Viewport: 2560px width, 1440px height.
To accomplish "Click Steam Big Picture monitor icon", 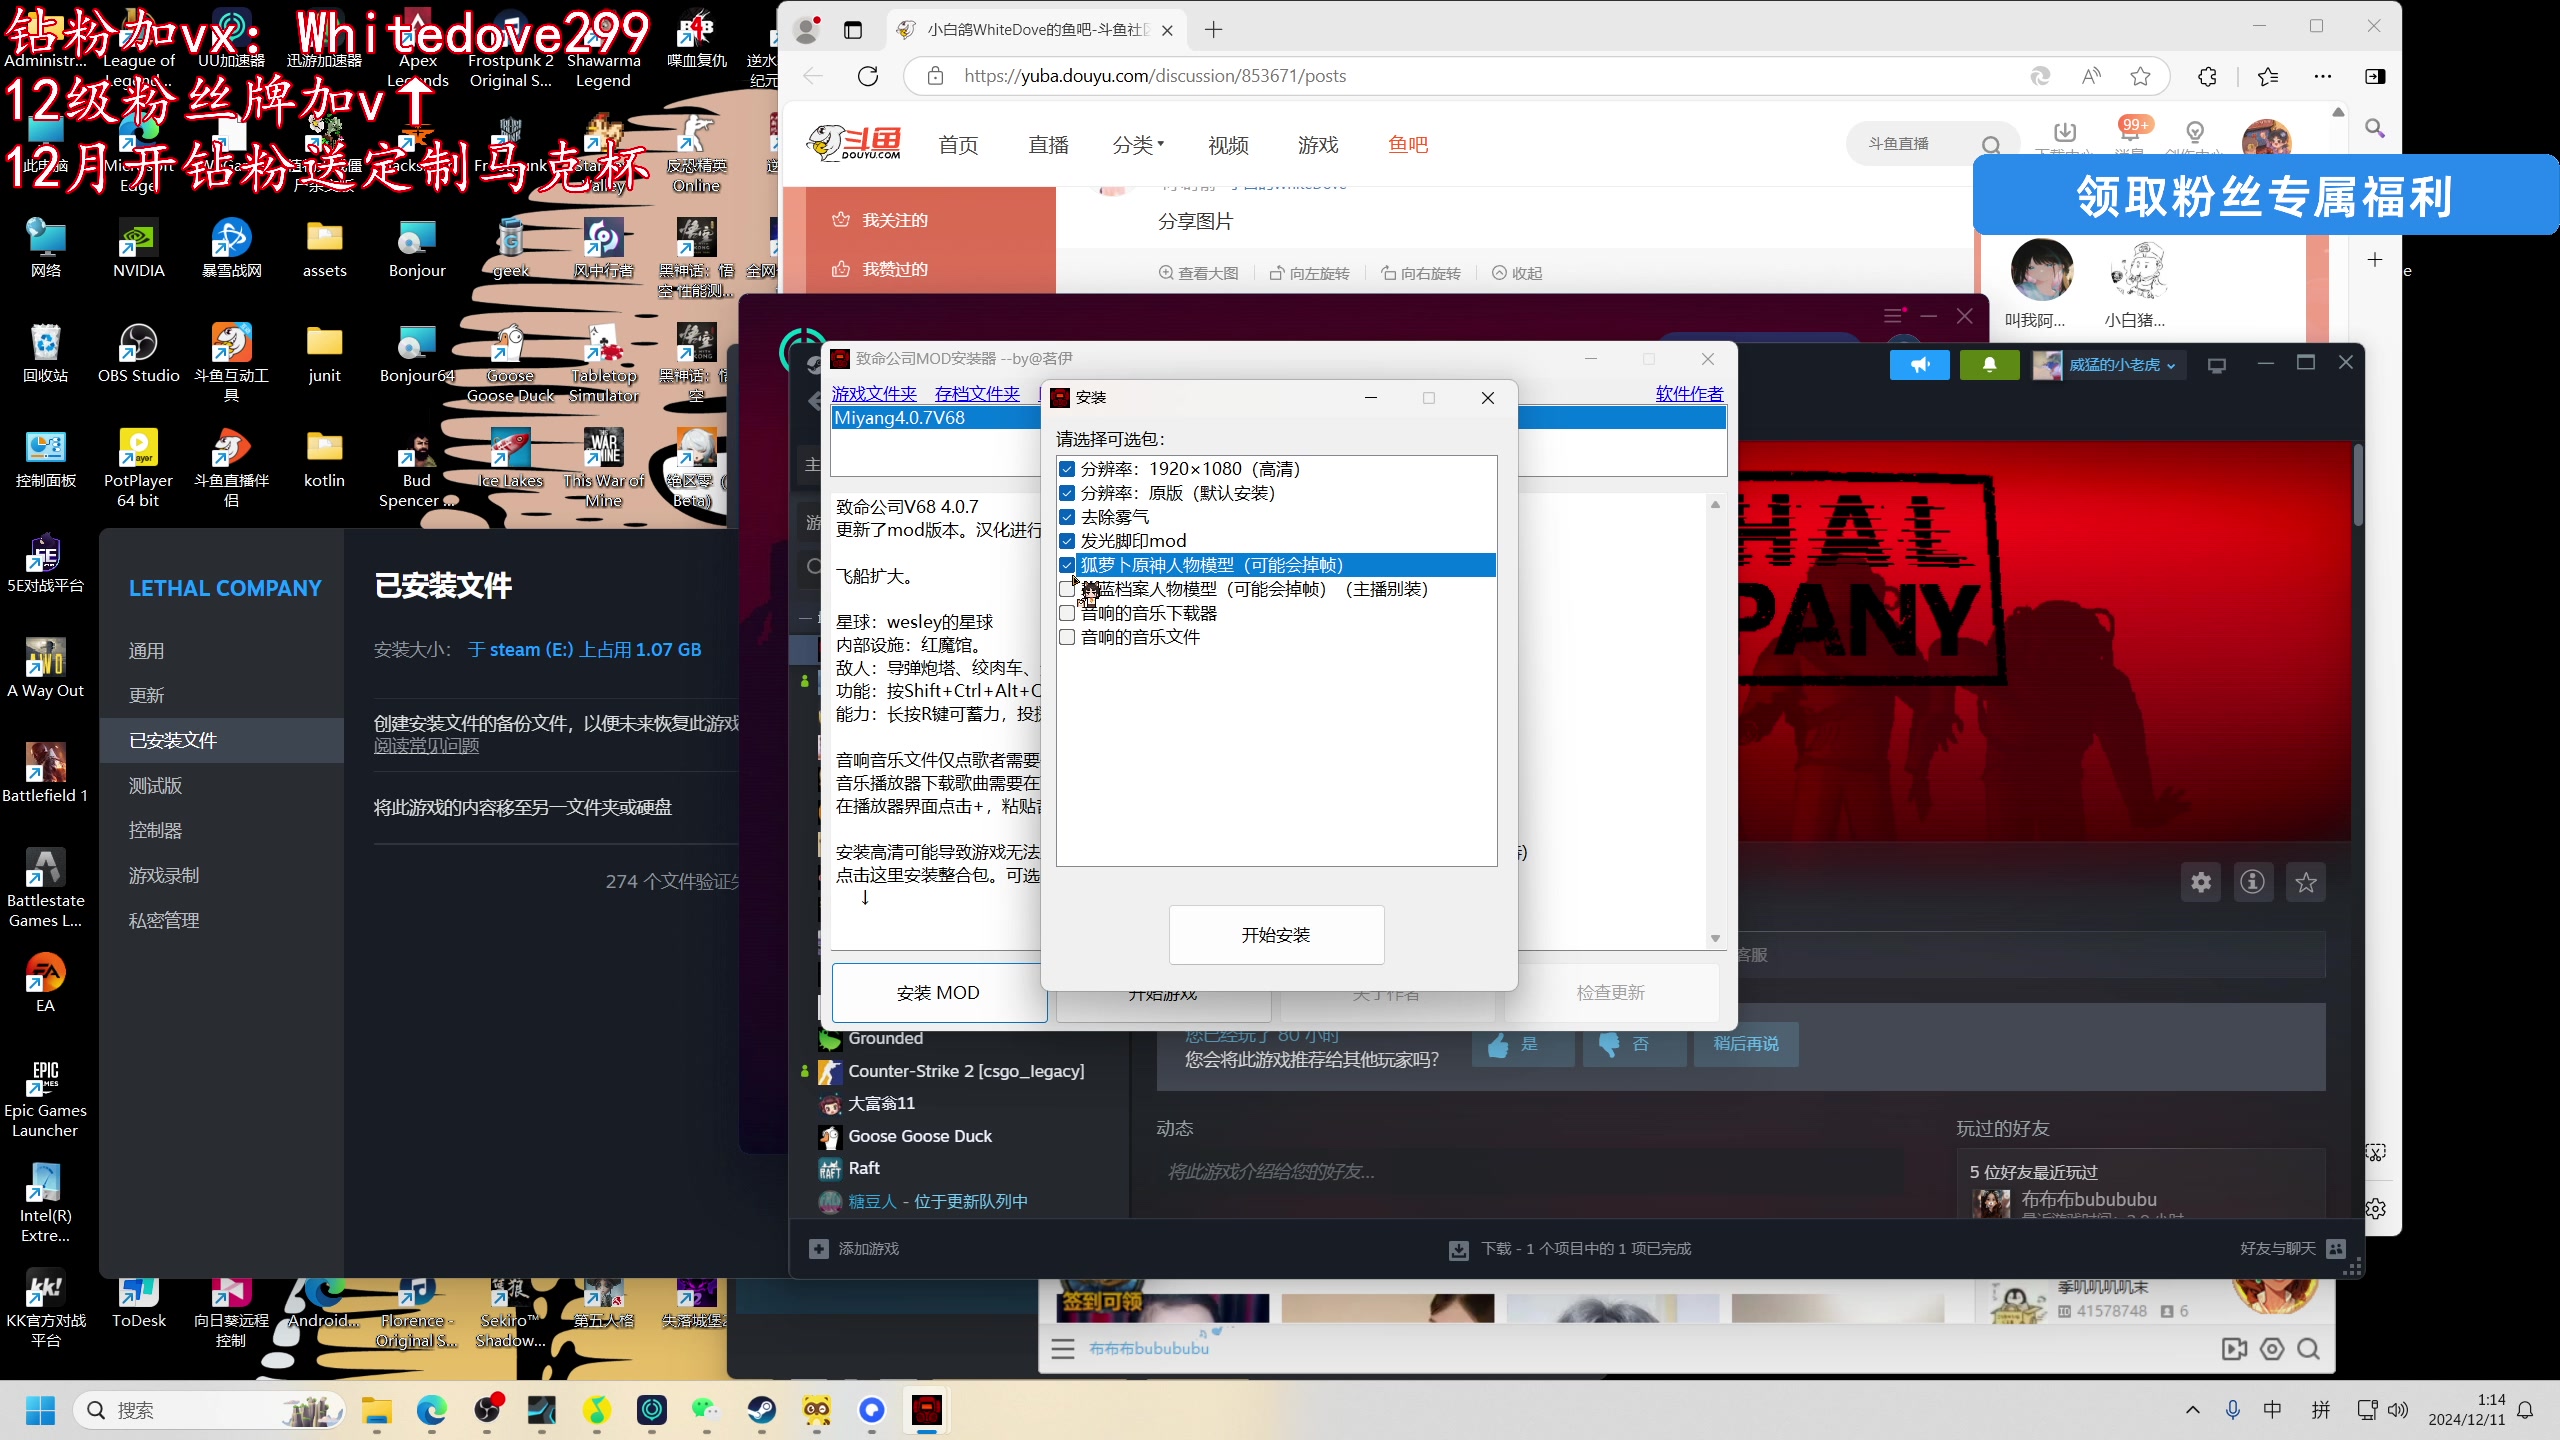I will click(2216, 366).
